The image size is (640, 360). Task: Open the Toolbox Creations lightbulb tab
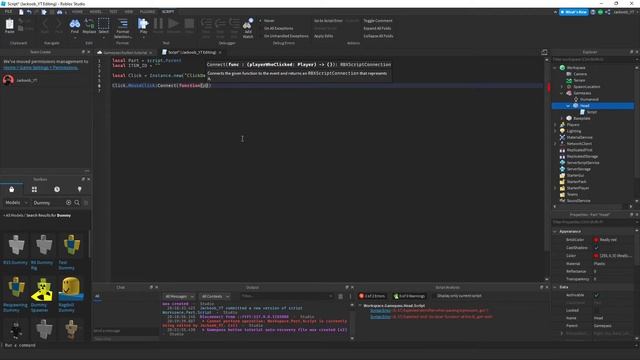pos(79,189)
